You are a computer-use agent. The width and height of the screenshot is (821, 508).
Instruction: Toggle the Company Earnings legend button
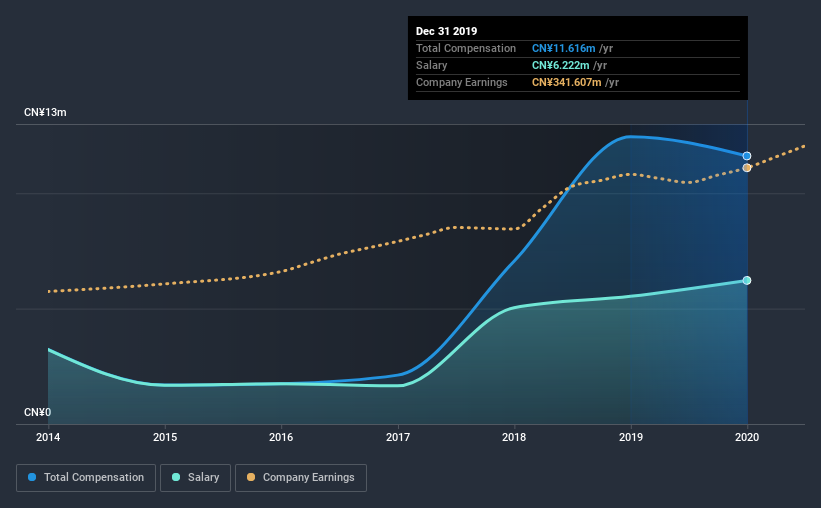(x=301, y=478)
